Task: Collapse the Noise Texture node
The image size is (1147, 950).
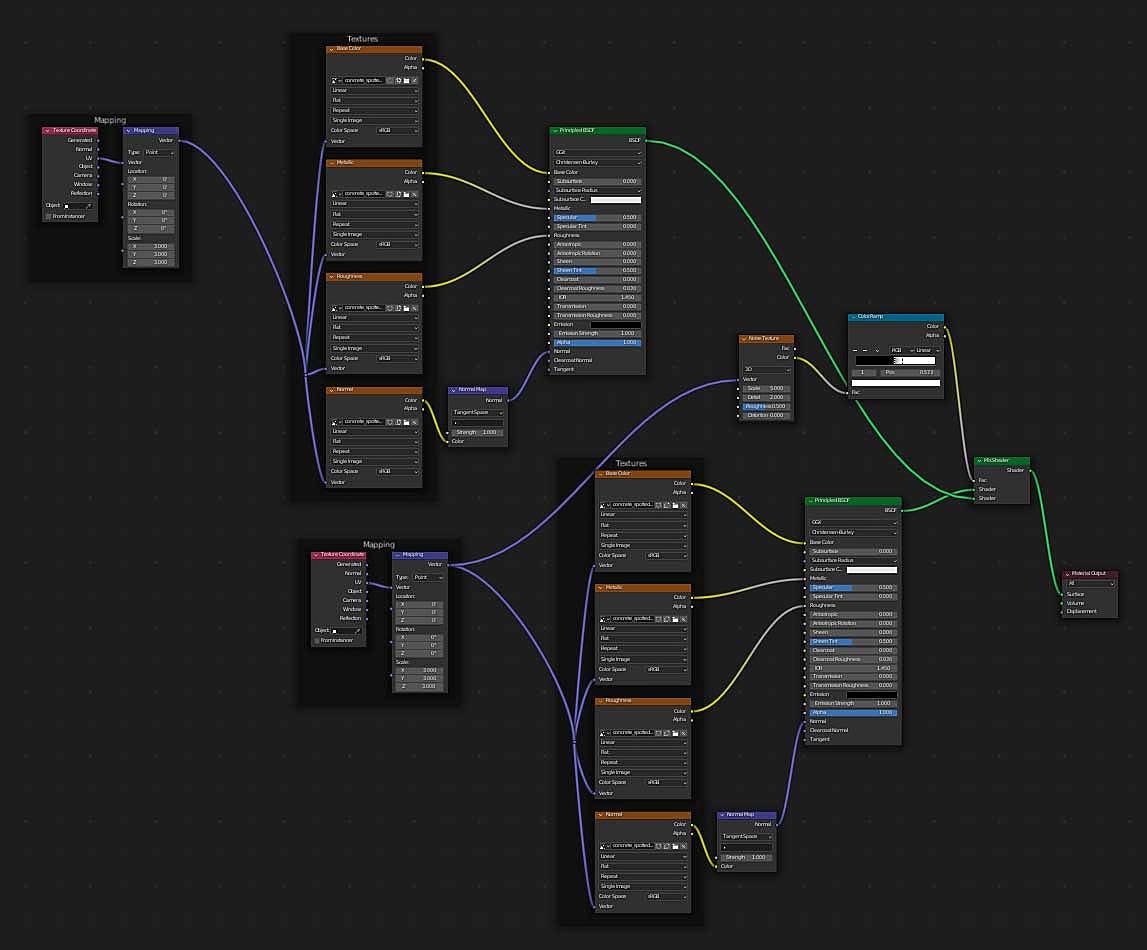Action: [x=744, y=339]
